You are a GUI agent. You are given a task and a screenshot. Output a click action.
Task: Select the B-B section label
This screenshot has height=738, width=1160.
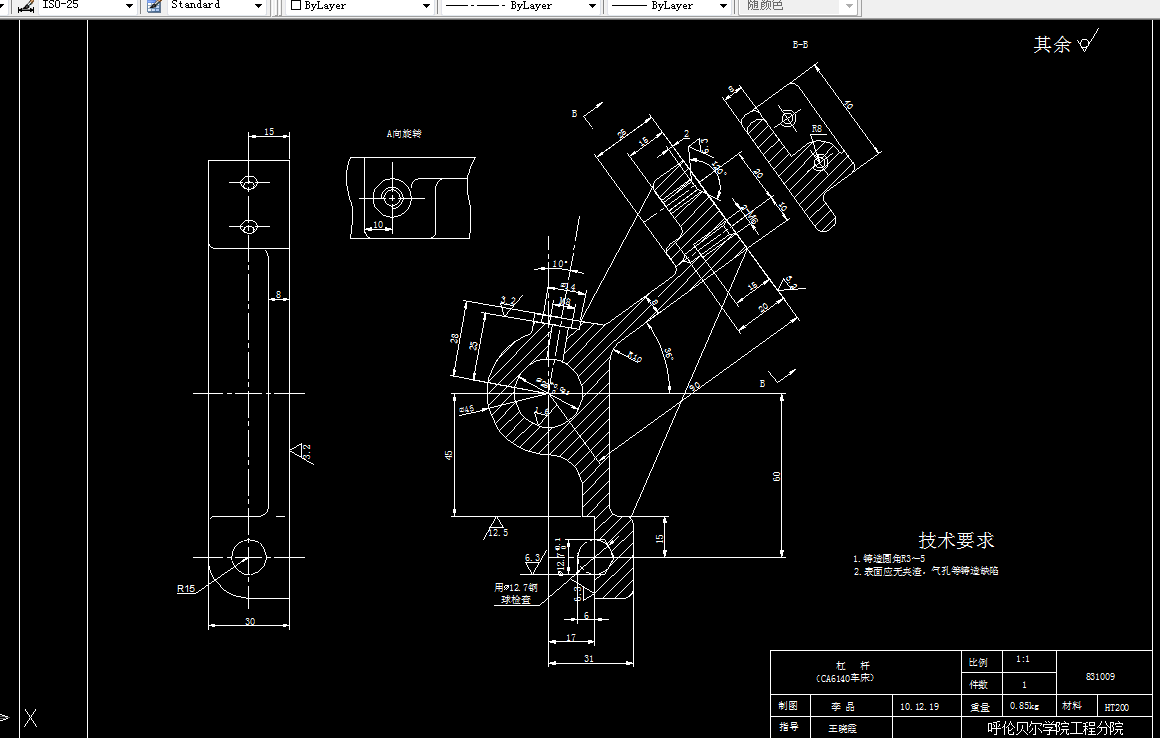click(800, 44)
